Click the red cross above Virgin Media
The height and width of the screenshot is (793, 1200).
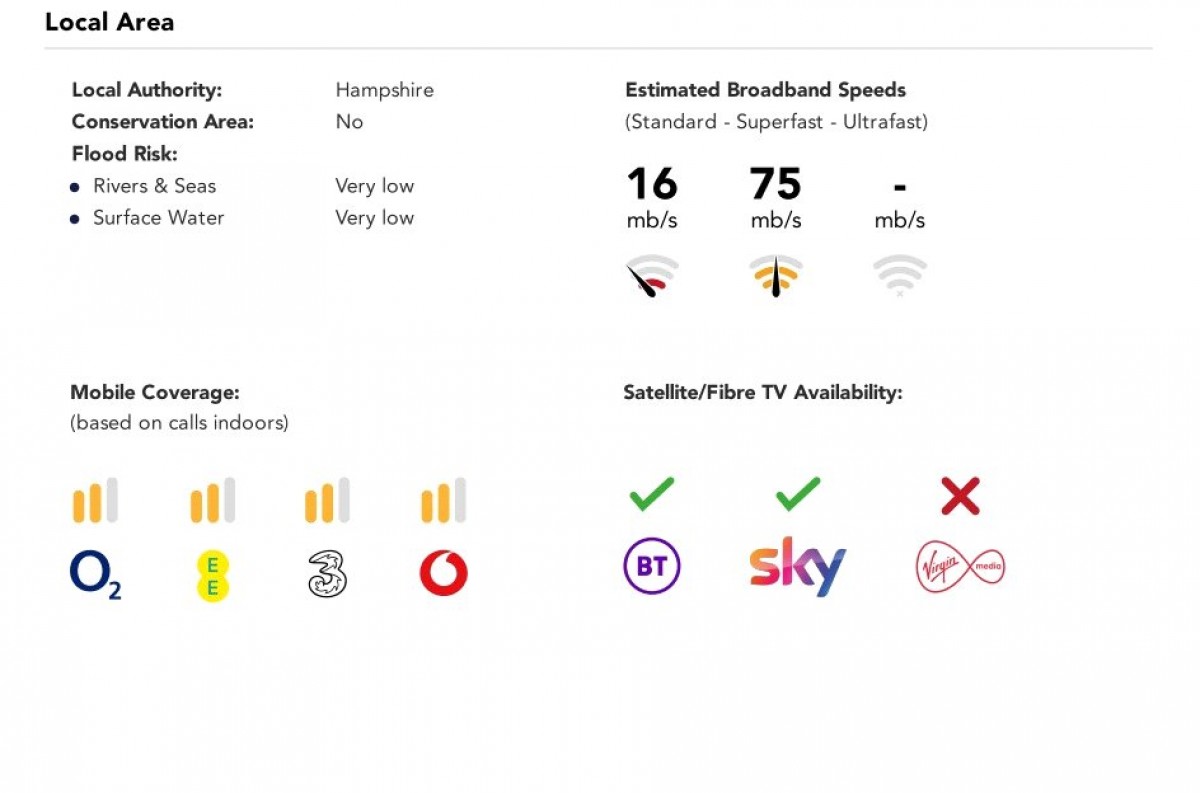click(x=960, y=495)
